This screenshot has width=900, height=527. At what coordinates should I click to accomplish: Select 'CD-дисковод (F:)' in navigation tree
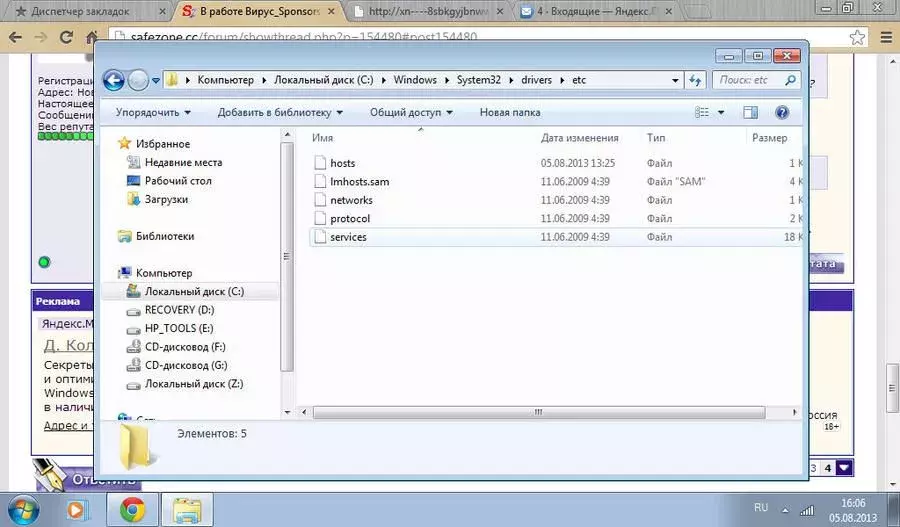tap(185, 347)
